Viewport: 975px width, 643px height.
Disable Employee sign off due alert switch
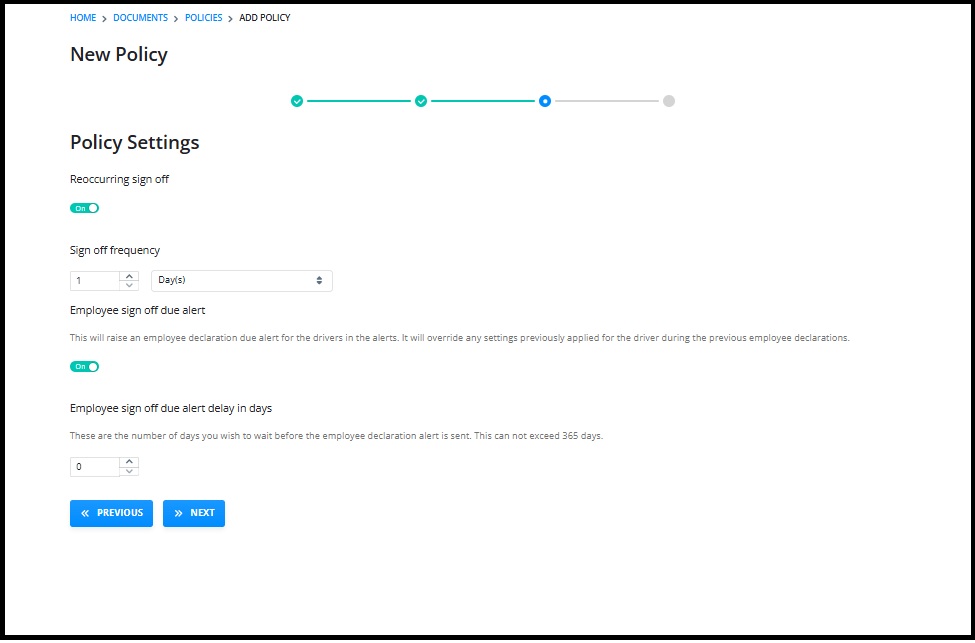coord(85,367)
